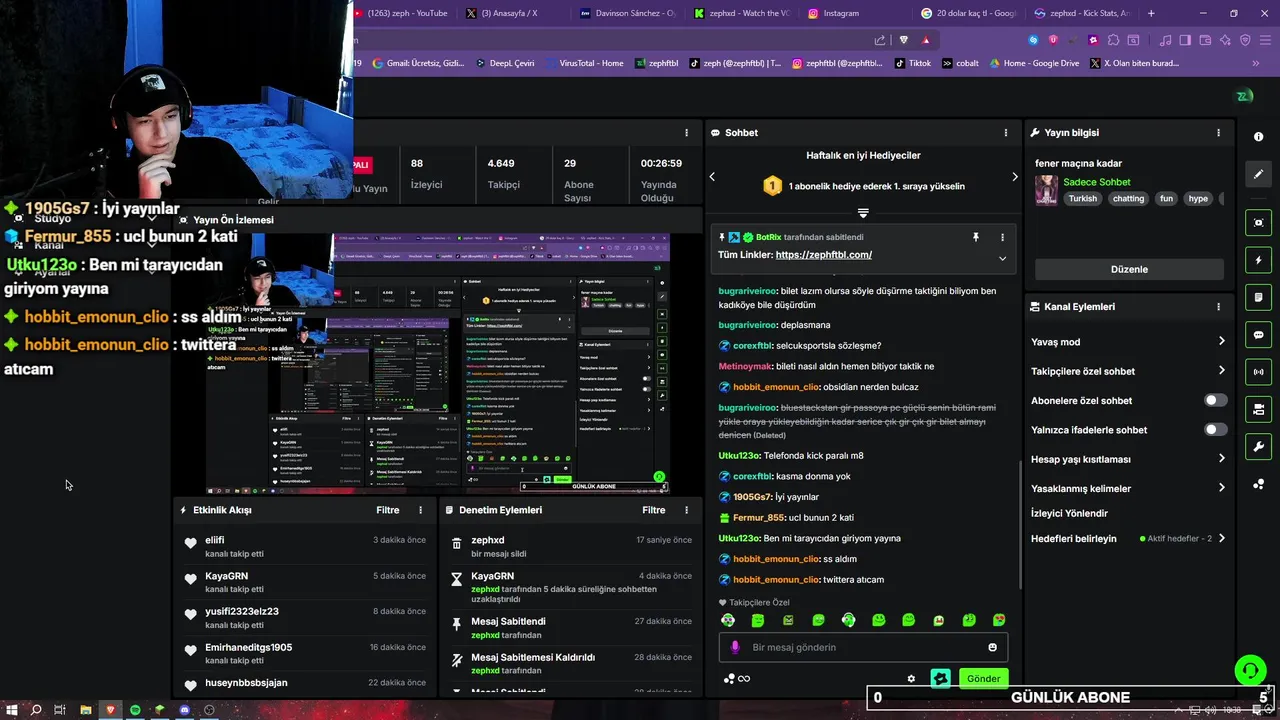Go to previous leaderboard slide arrow
Viewport: 1280px width, 720px height.
pos(712,177)
